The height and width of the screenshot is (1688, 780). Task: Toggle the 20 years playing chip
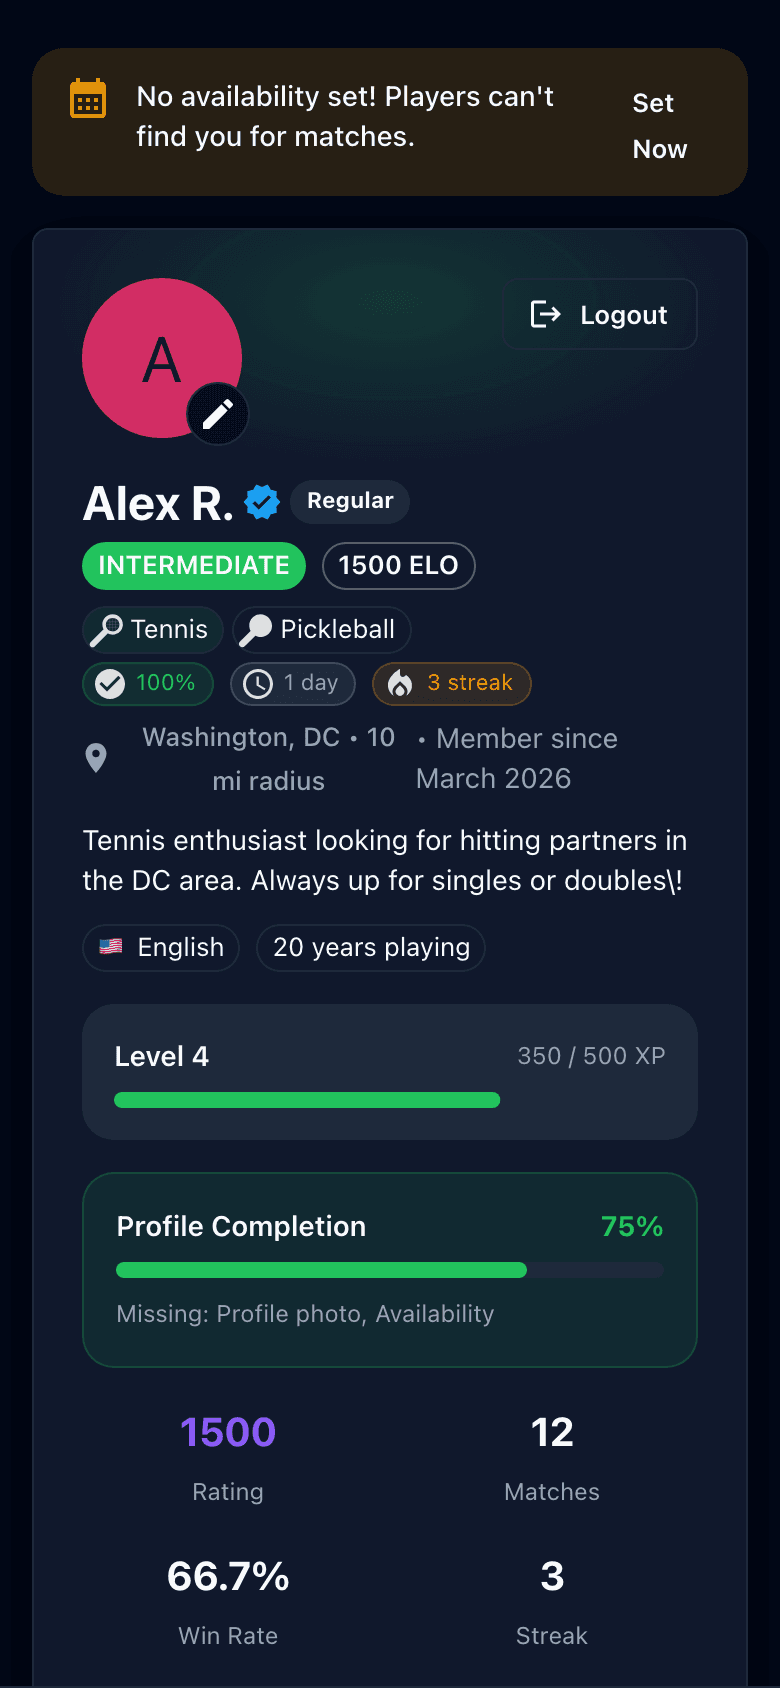(370, 947)
